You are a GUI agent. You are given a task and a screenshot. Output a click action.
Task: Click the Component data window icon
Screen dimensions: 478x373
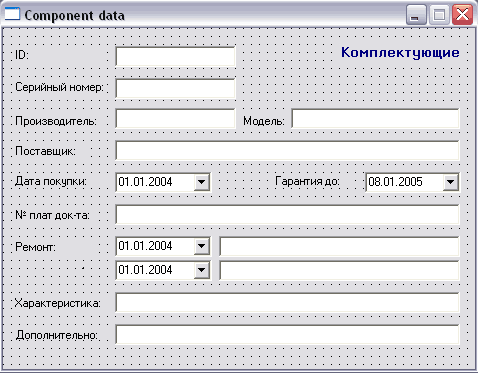point(12,14)
